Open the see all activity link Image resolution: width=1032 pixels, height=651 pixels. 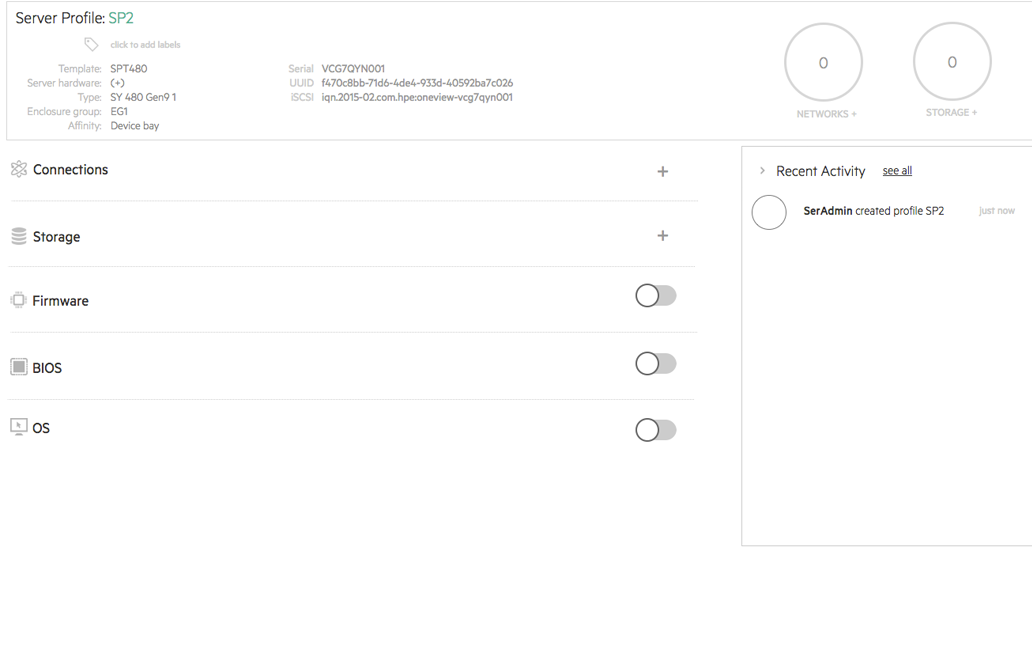(897, 171)
